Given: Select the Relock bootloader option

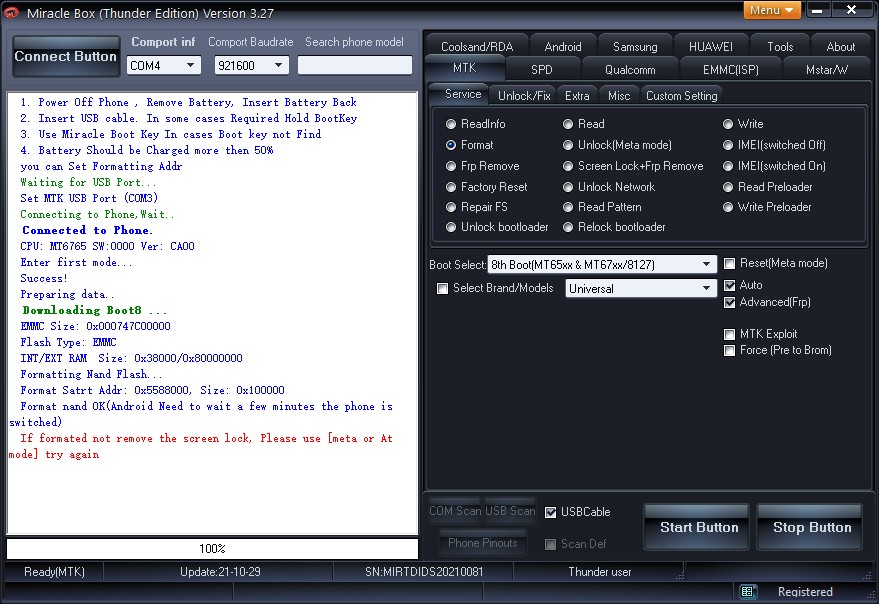Looking at the screenshot, I should point(614,227).
